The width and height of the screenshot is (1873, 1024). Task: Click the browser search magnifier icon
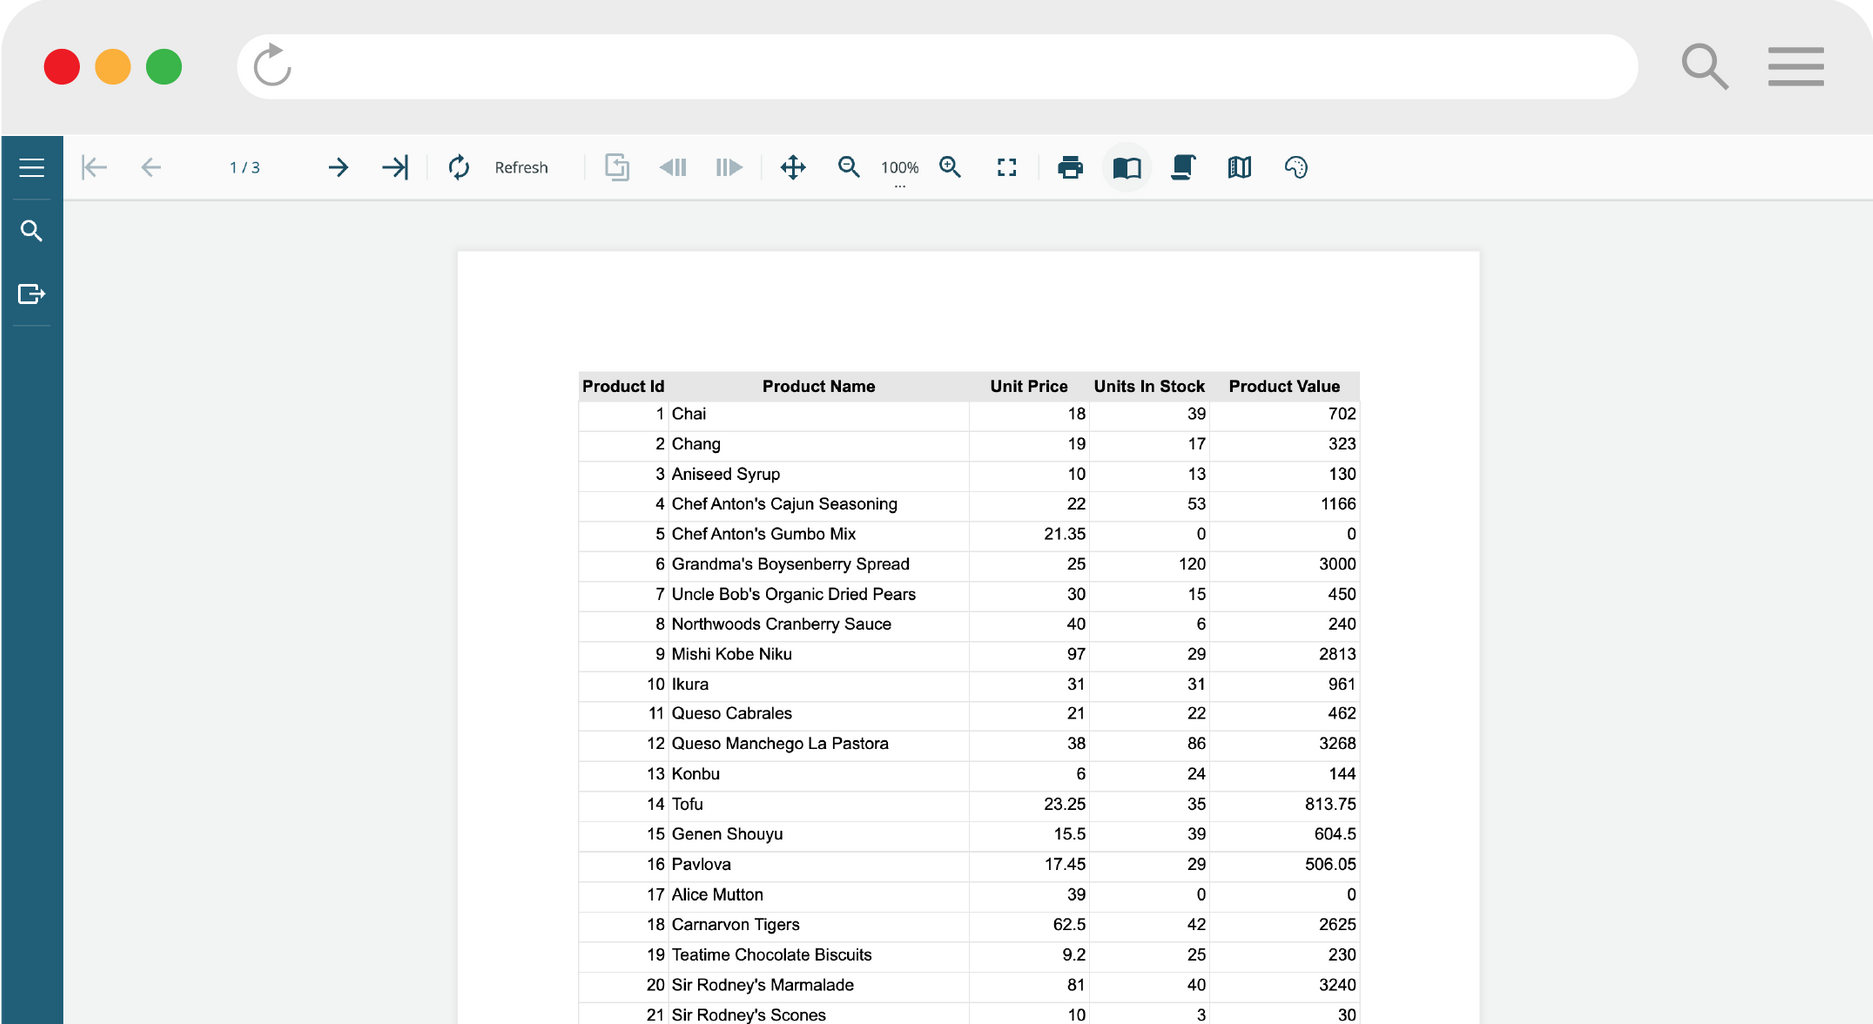pos(1705,66)
